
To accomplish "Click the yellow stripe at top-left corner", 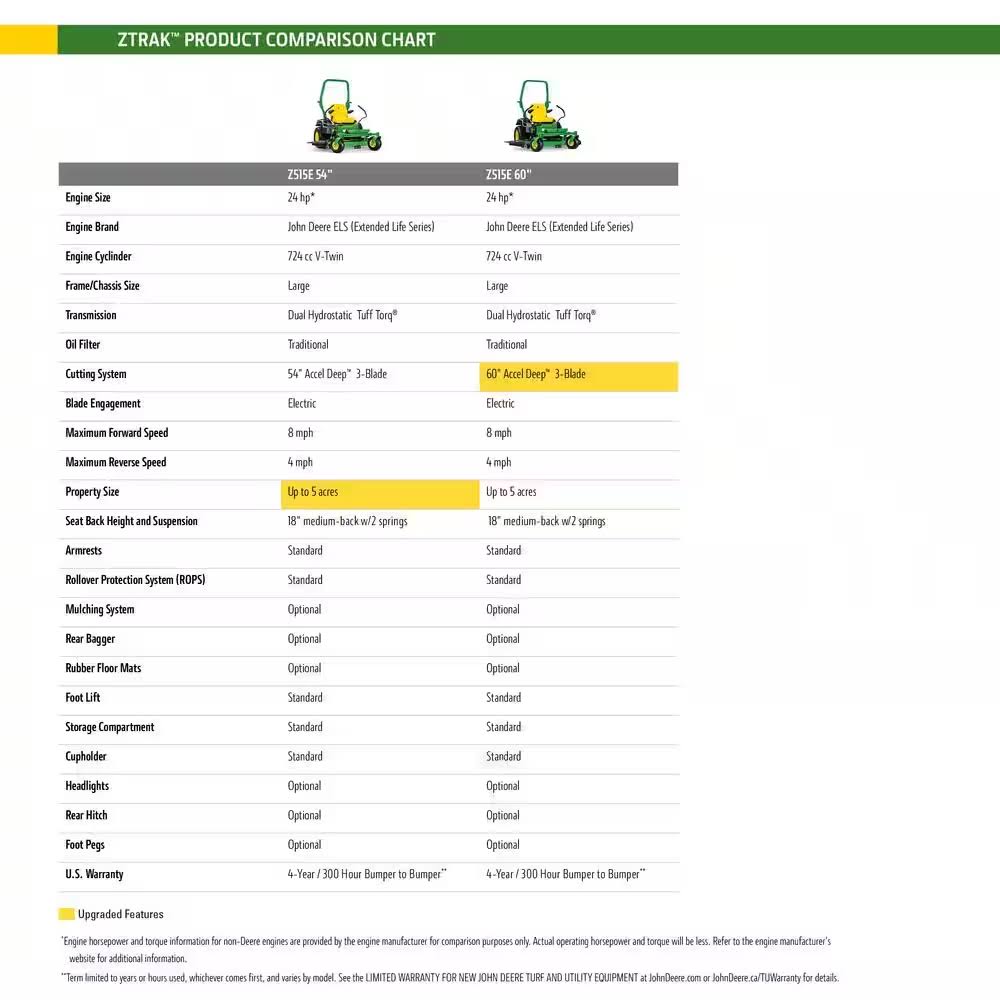I will pos(28,39).
